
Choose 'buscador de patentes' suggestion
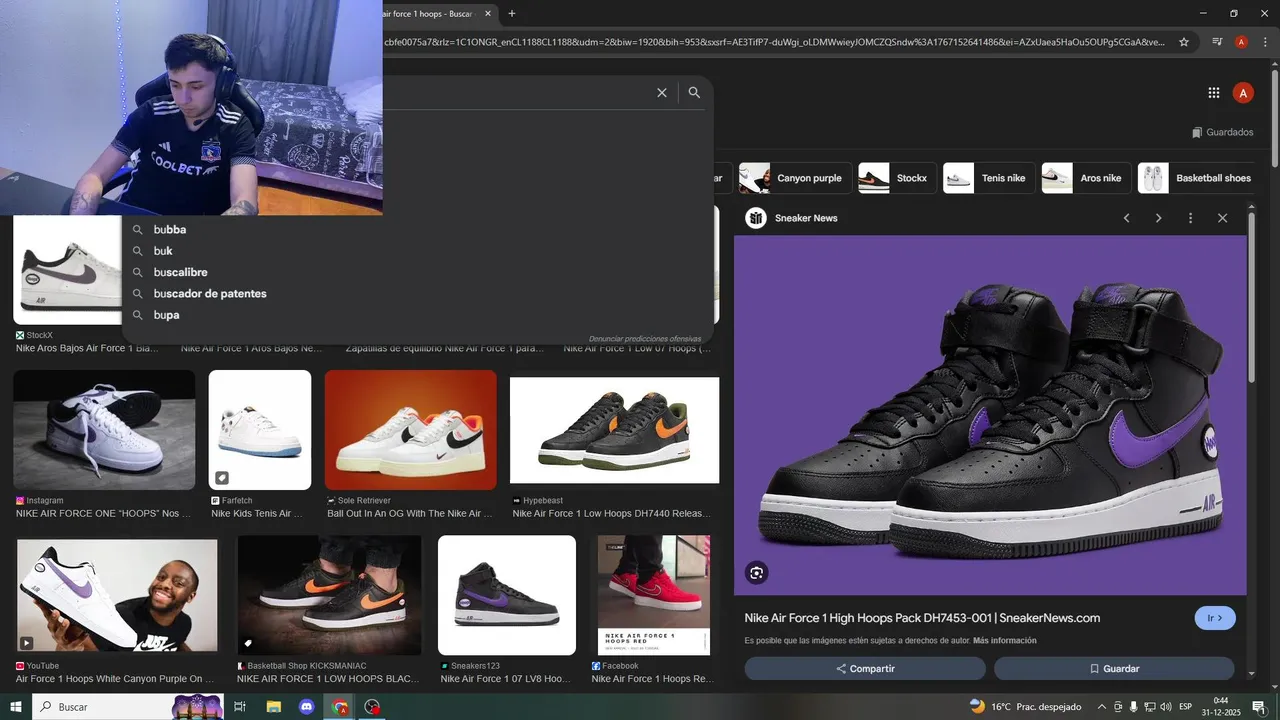click(418, 294)
